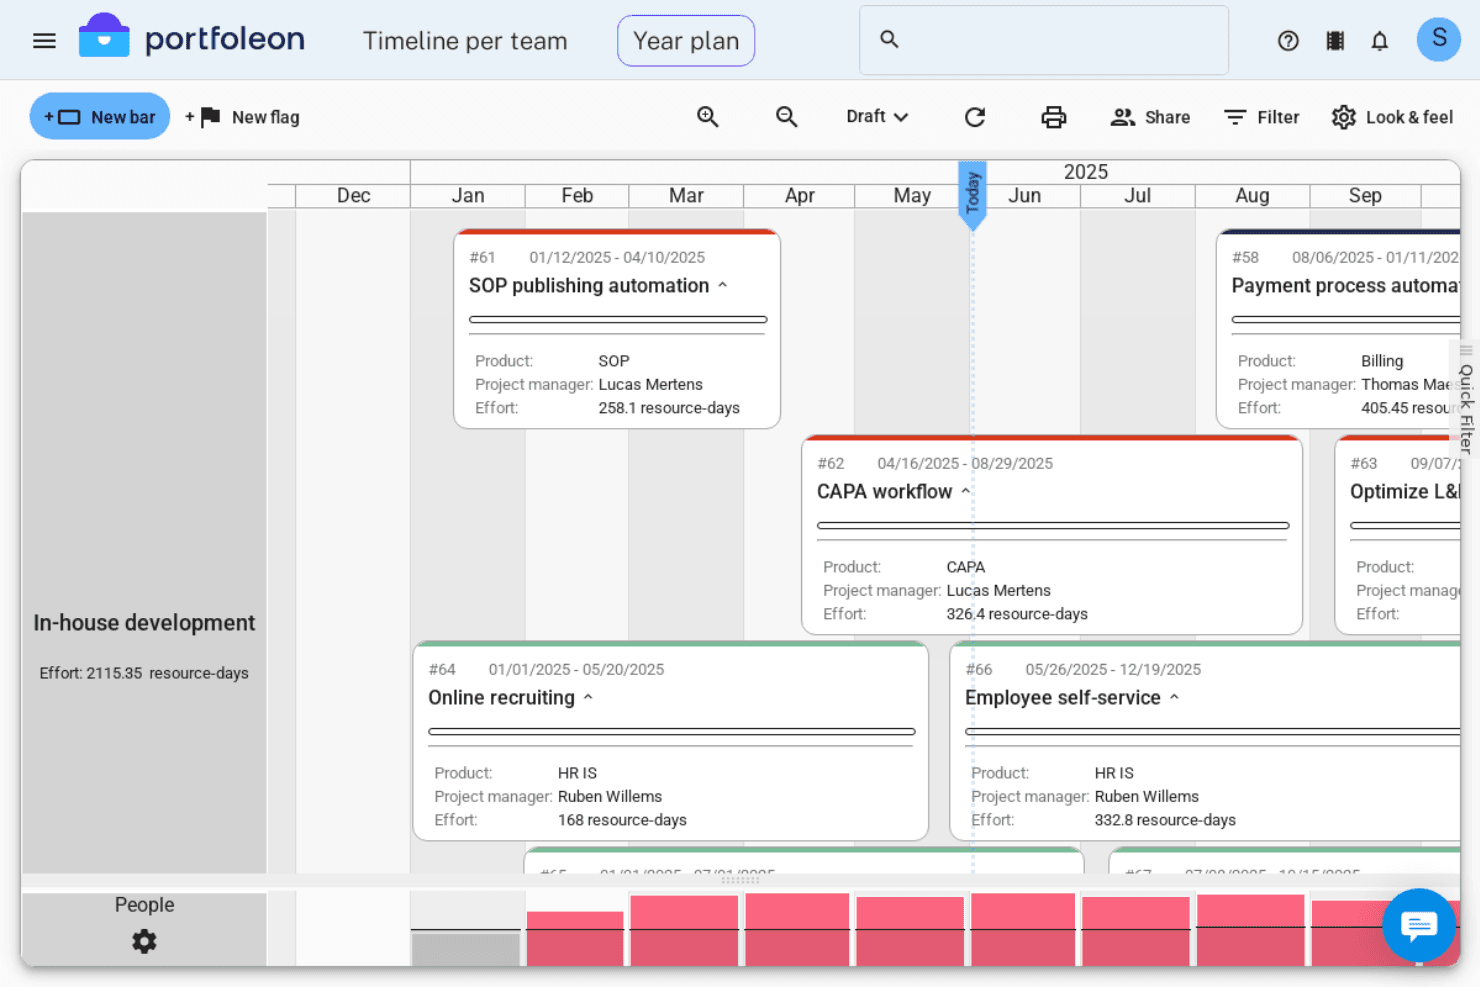1480x987 pixels.
Task: Open the hamburger main menu
Action: [44, 41]
